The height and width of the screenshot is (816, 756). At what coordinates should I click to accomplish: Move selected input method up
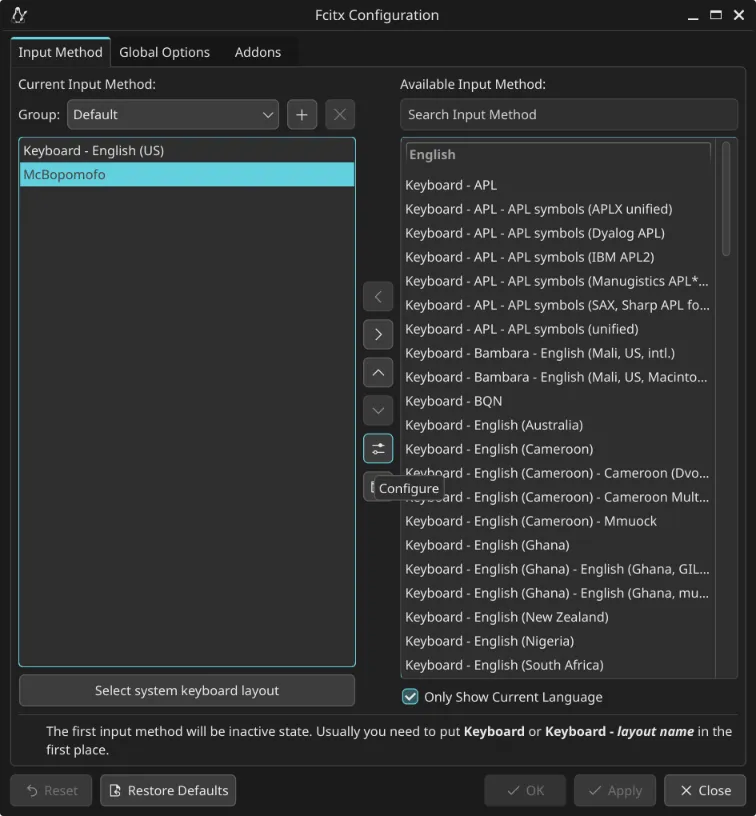(378, 373)
